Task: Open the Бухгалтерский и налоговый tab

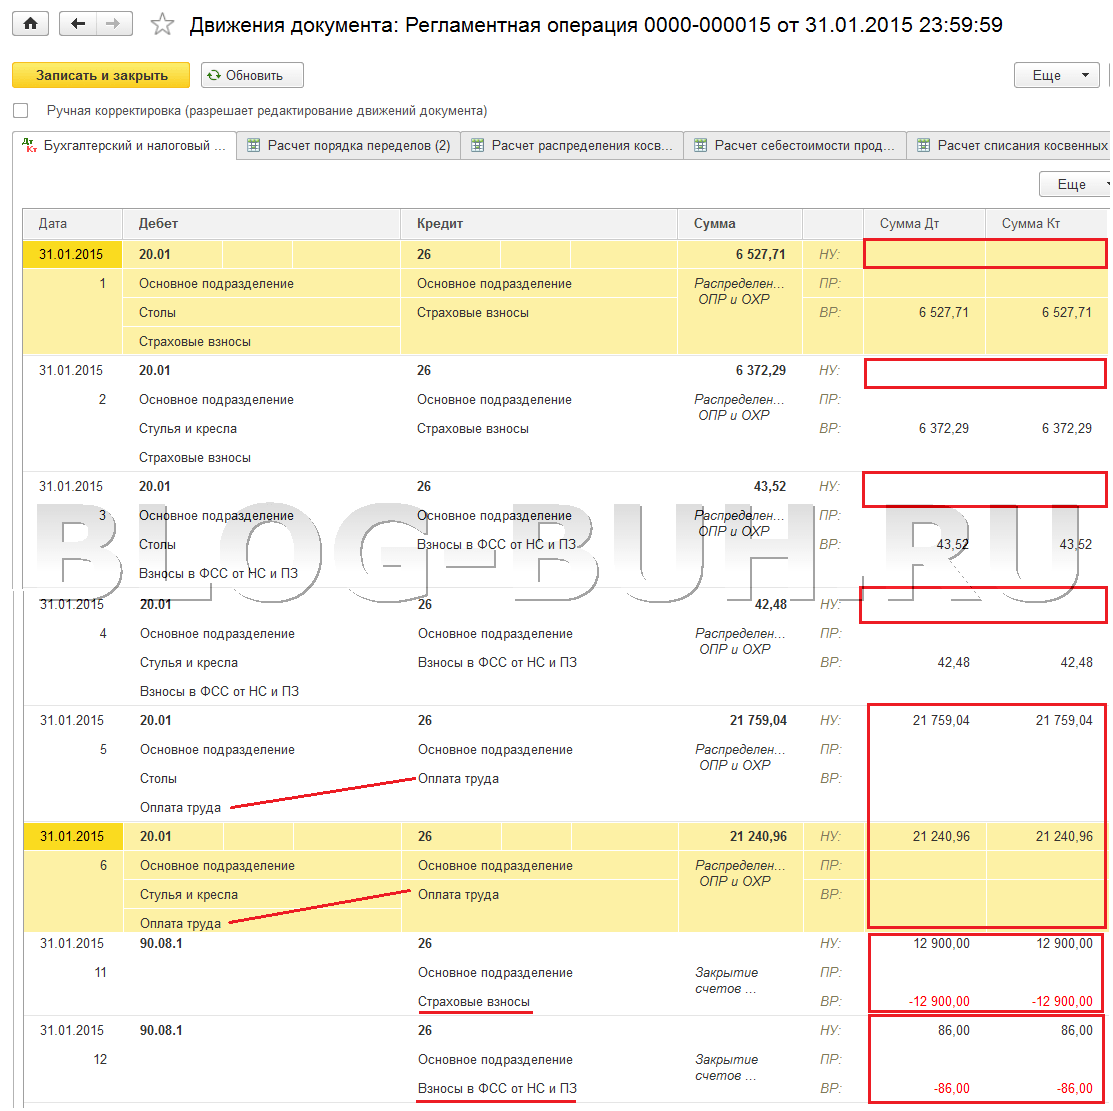Action: click(125, 146)
